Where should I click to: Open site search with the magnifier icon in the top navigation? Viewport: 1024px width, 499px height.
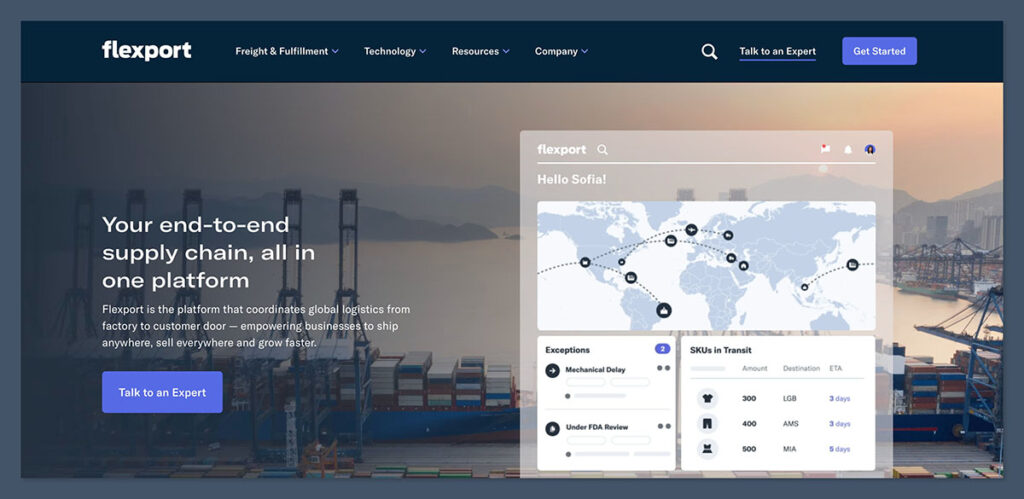coord(709,52)
